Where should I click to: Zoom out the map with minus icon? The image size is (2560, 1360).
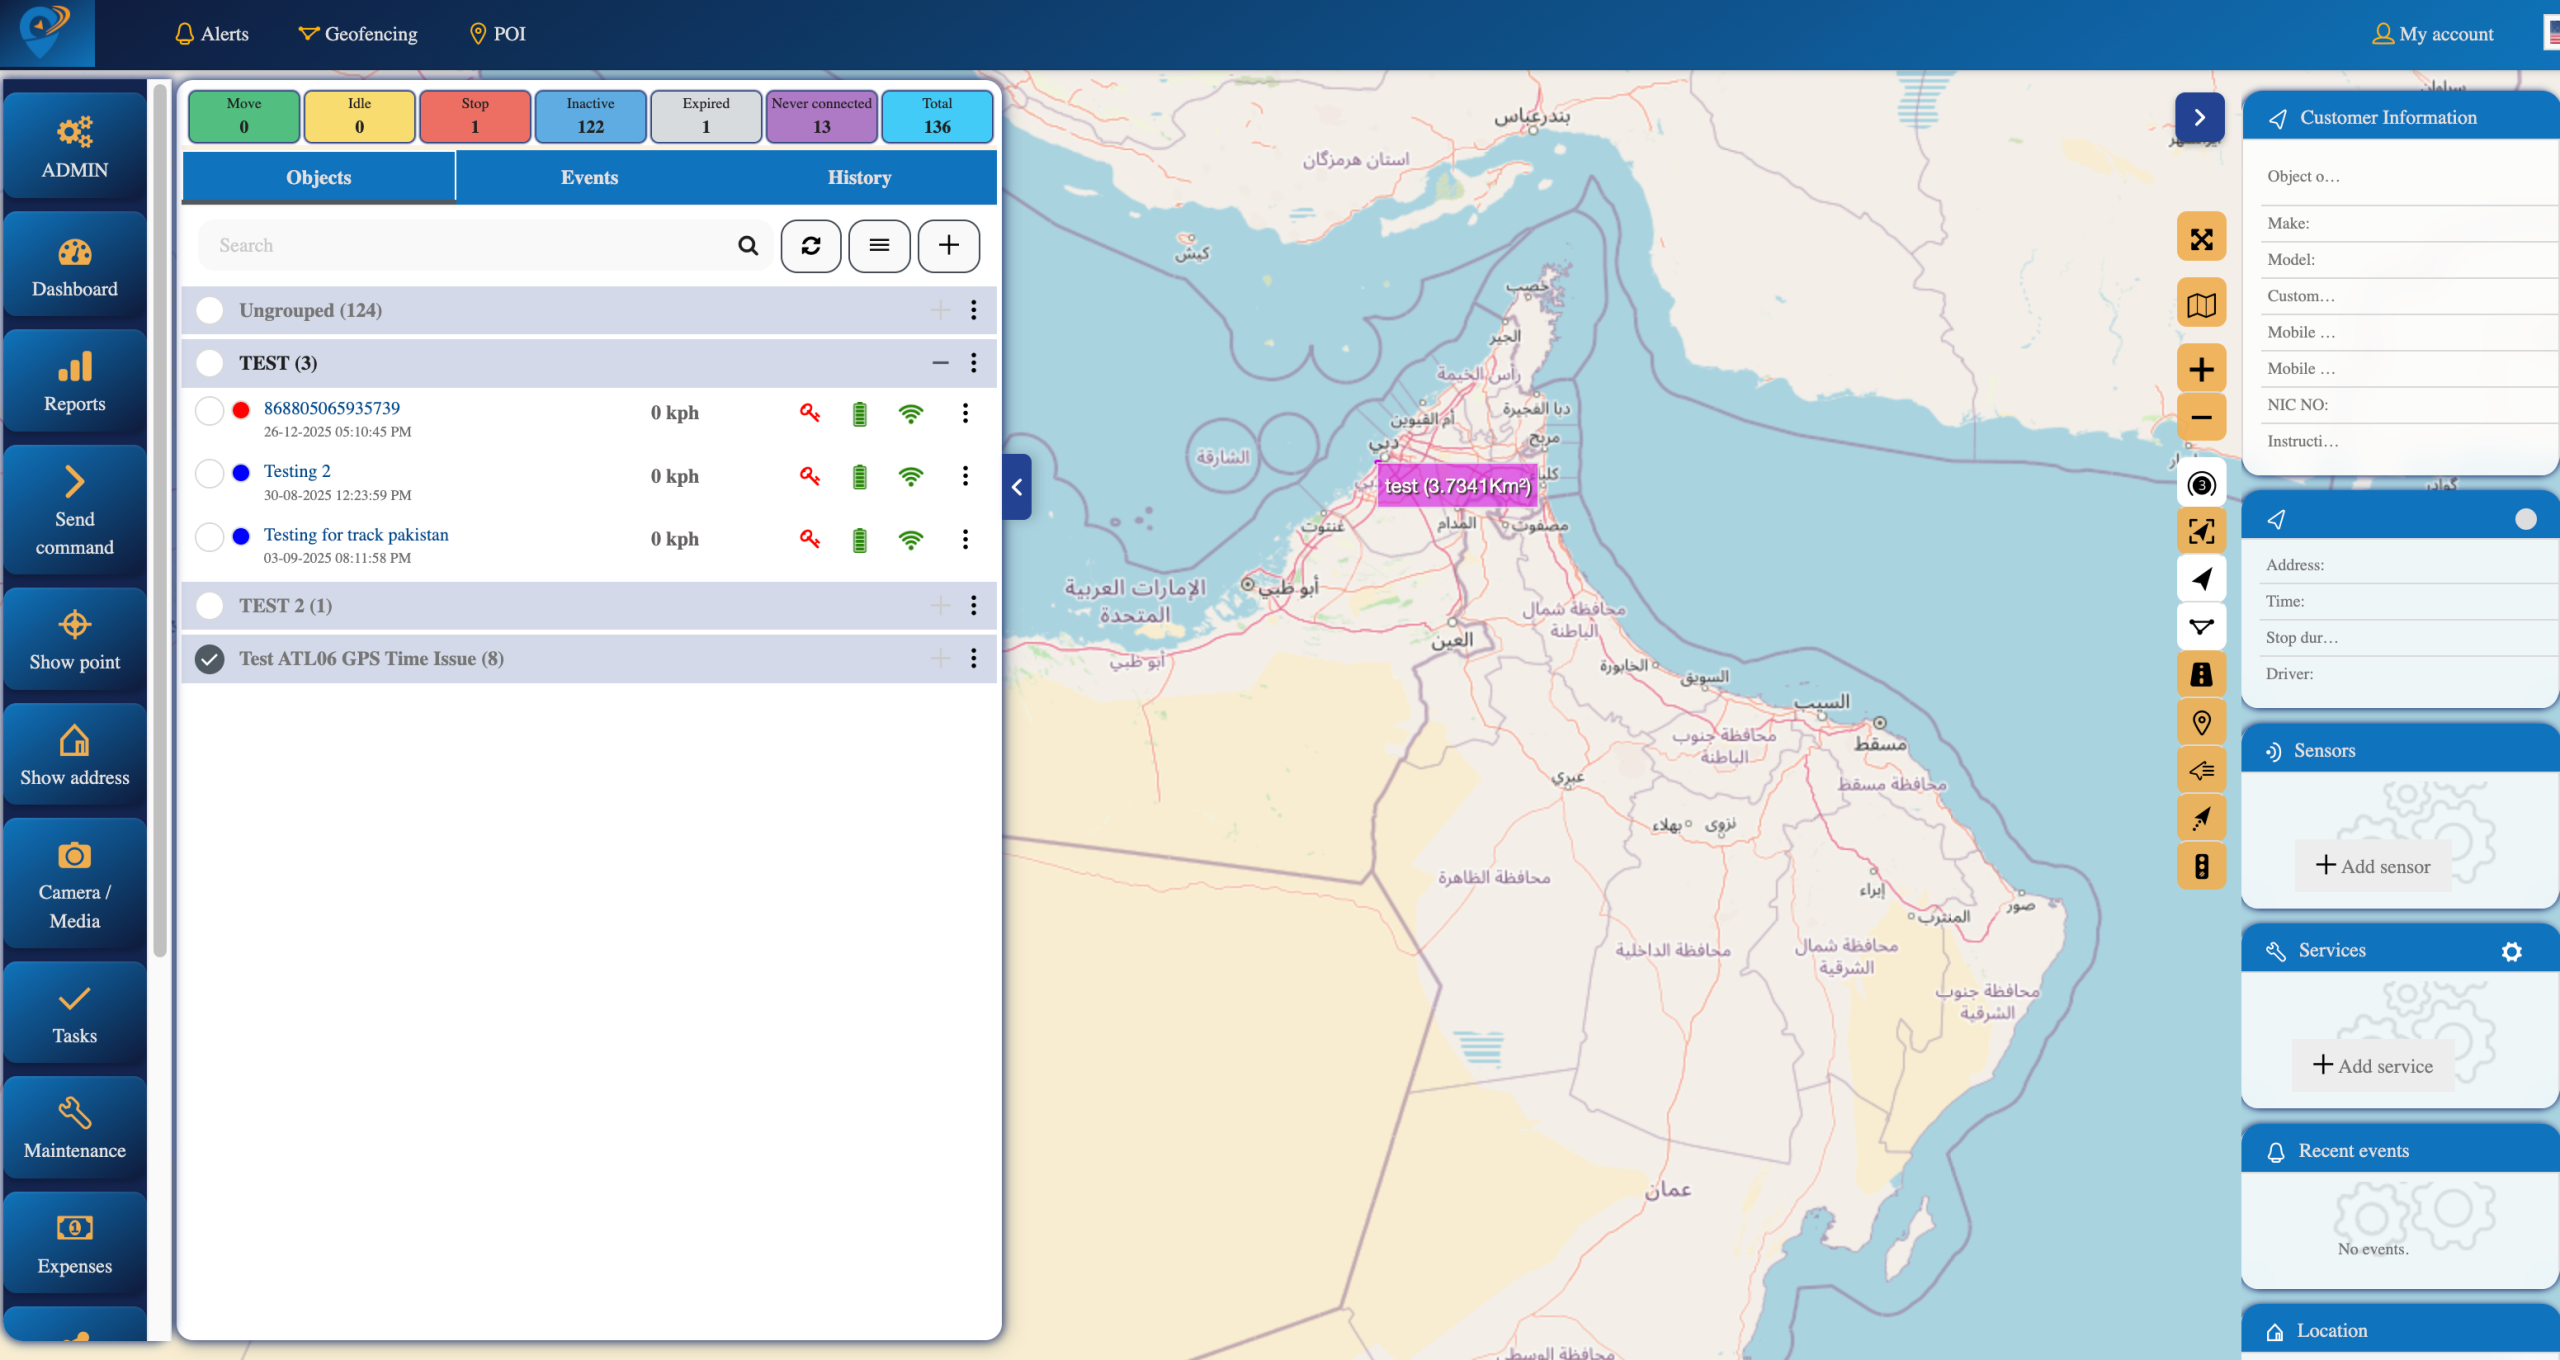coord(2201,417)
